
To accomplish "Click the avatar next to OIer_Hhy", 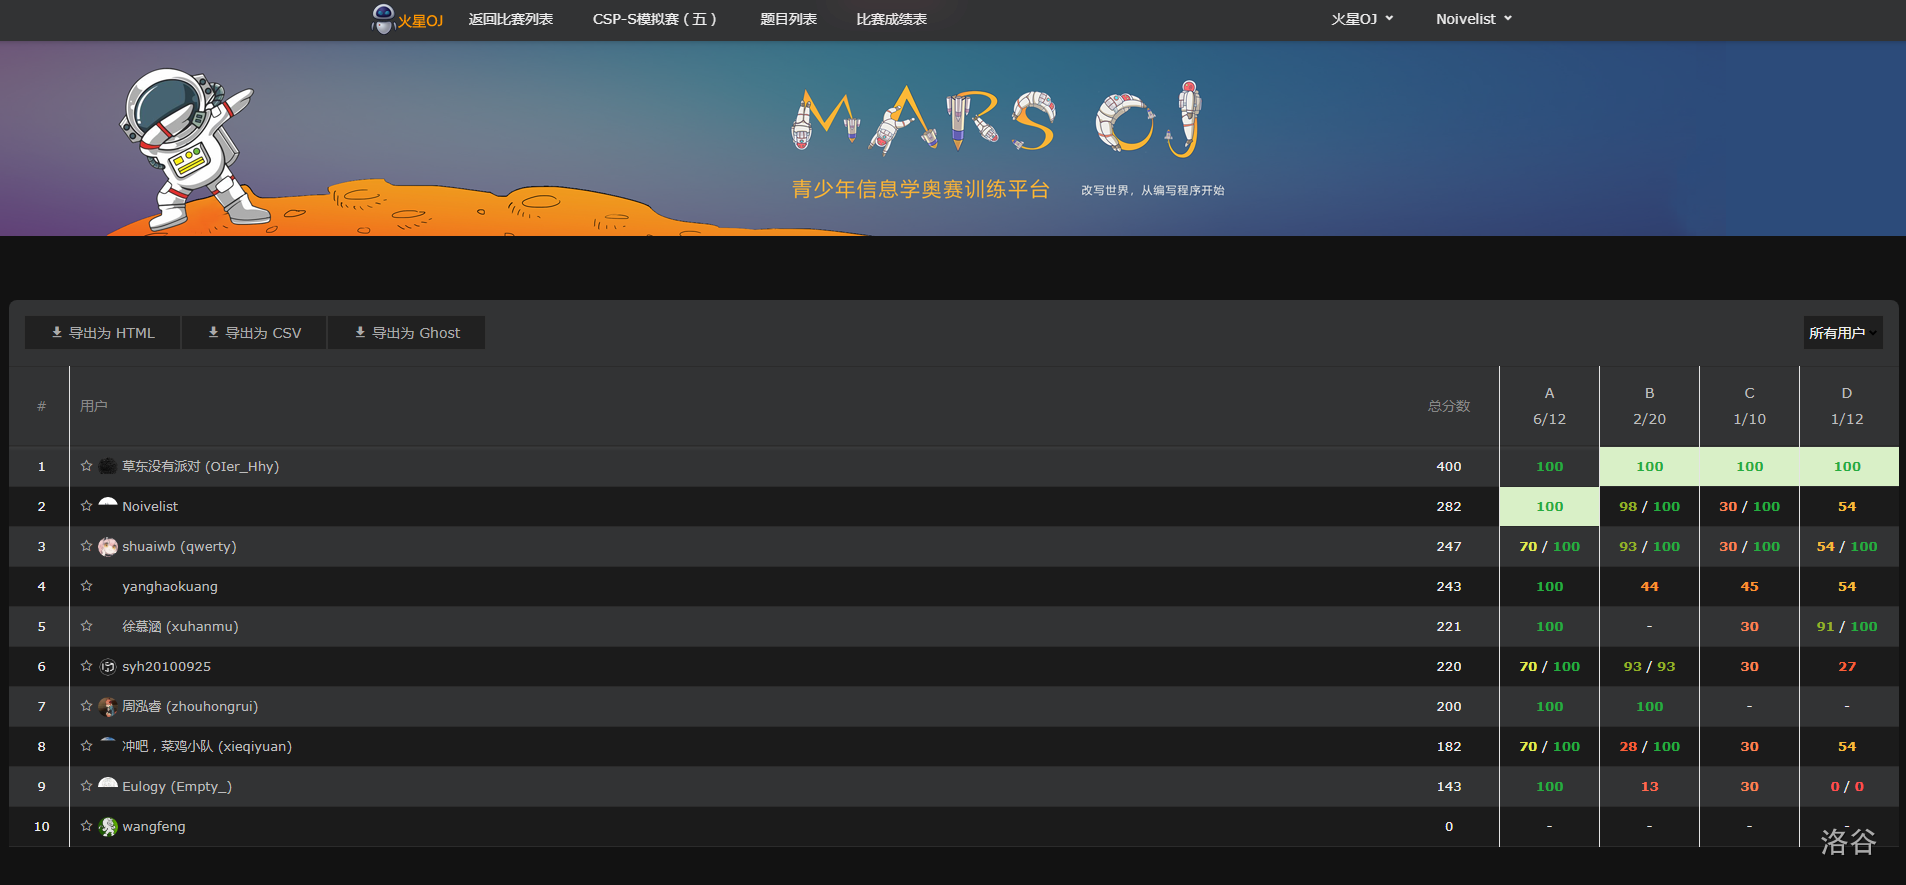I will (x=108, y=466).
